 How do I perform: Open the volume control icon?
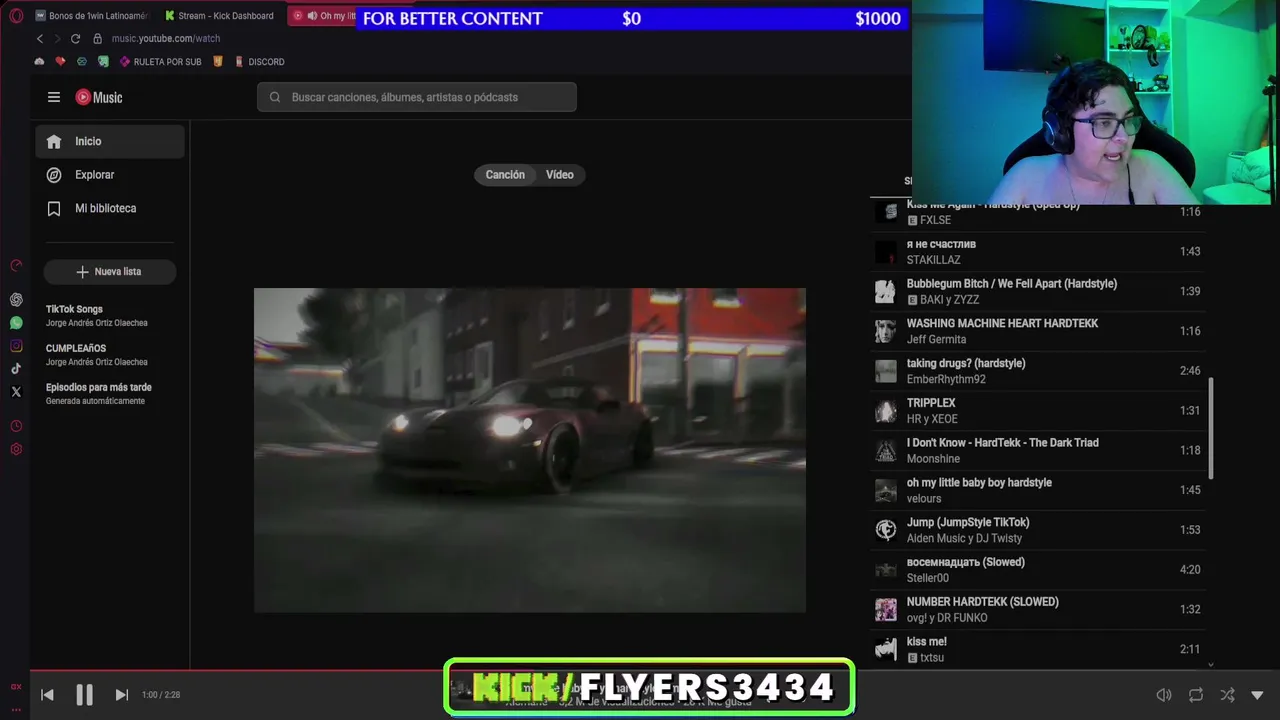(x=1164, y=695)
